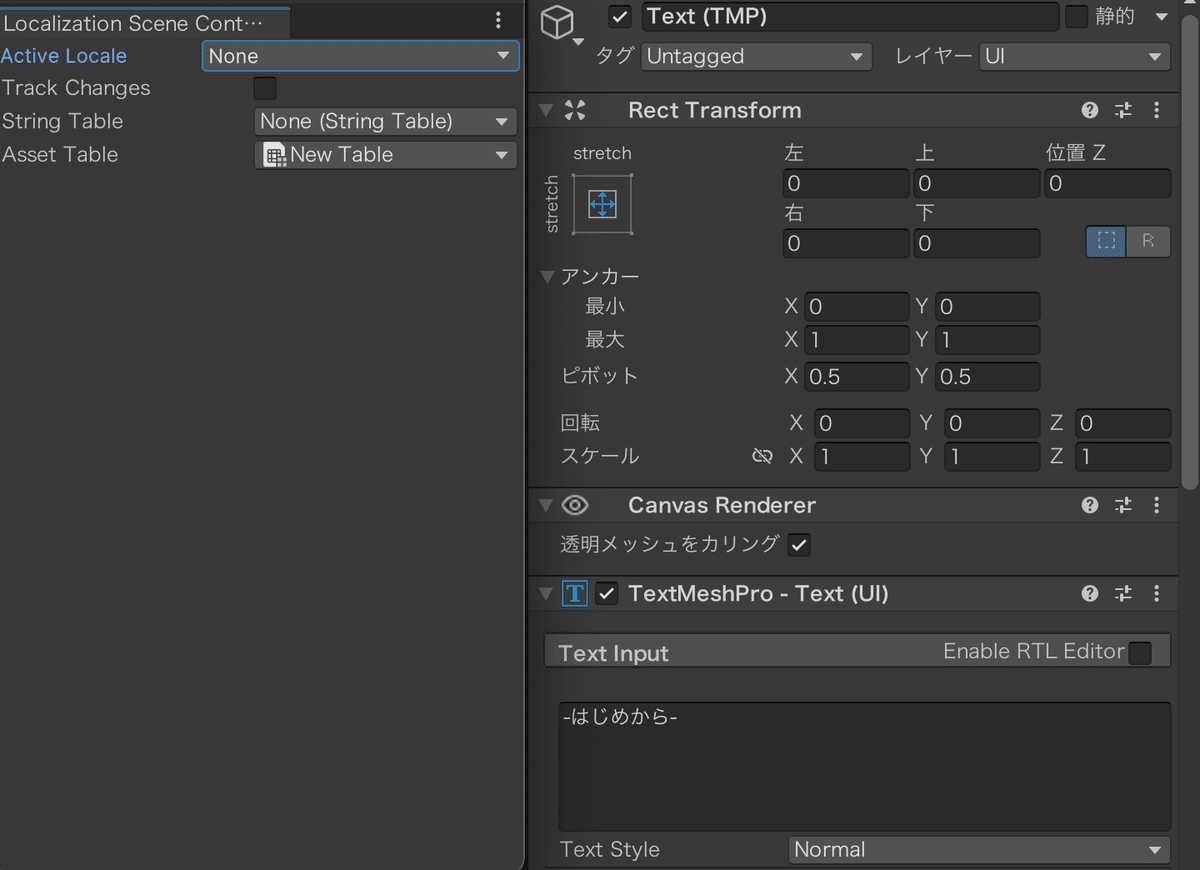Open the Asset Table New Table dropdown

click(x=385, y=155)
